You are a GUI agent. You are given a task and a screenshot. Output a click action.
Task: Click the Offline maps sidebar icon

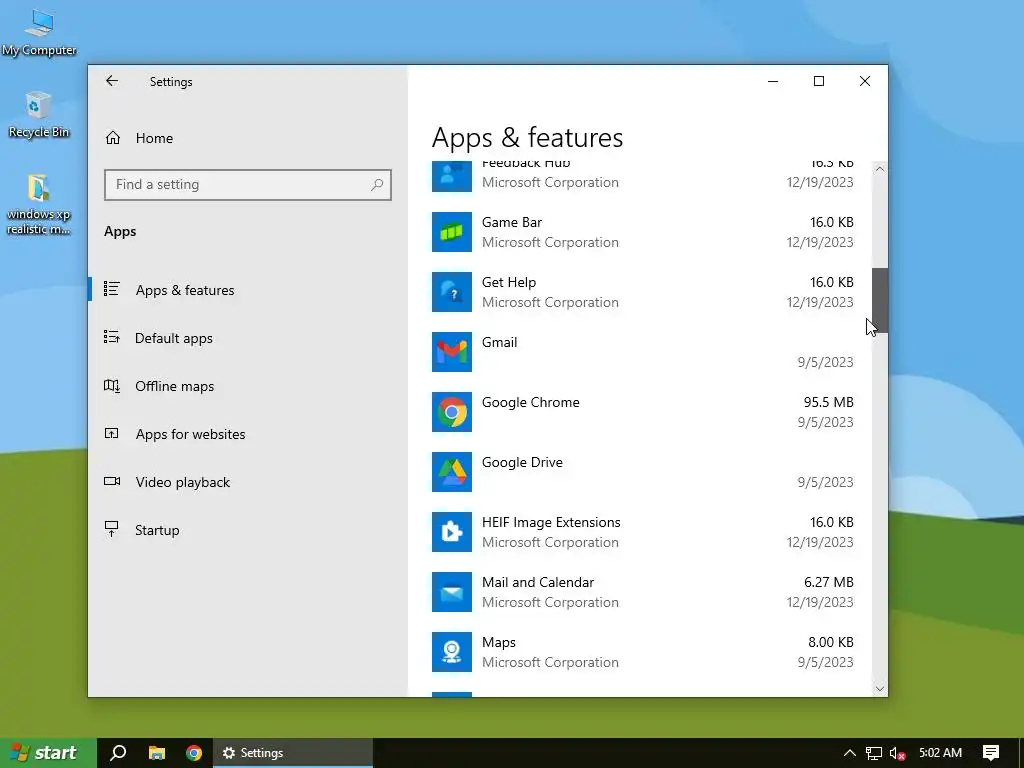(112, 386)
